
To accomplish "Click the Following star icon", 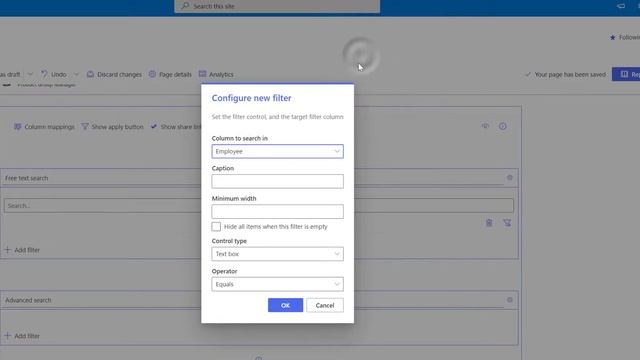I will (612, 38).
